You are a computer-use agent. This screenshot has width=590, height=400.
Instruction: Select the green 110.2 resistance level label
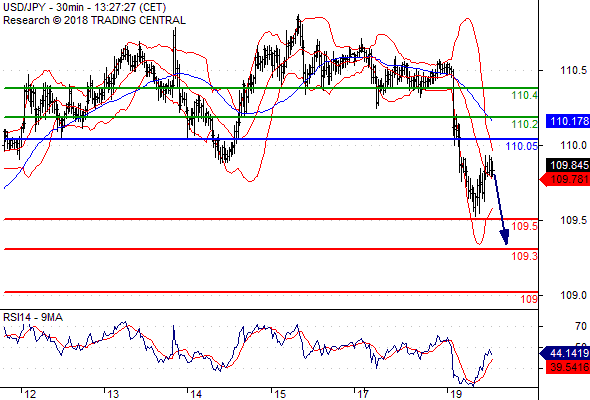click(x=525, y=124)
